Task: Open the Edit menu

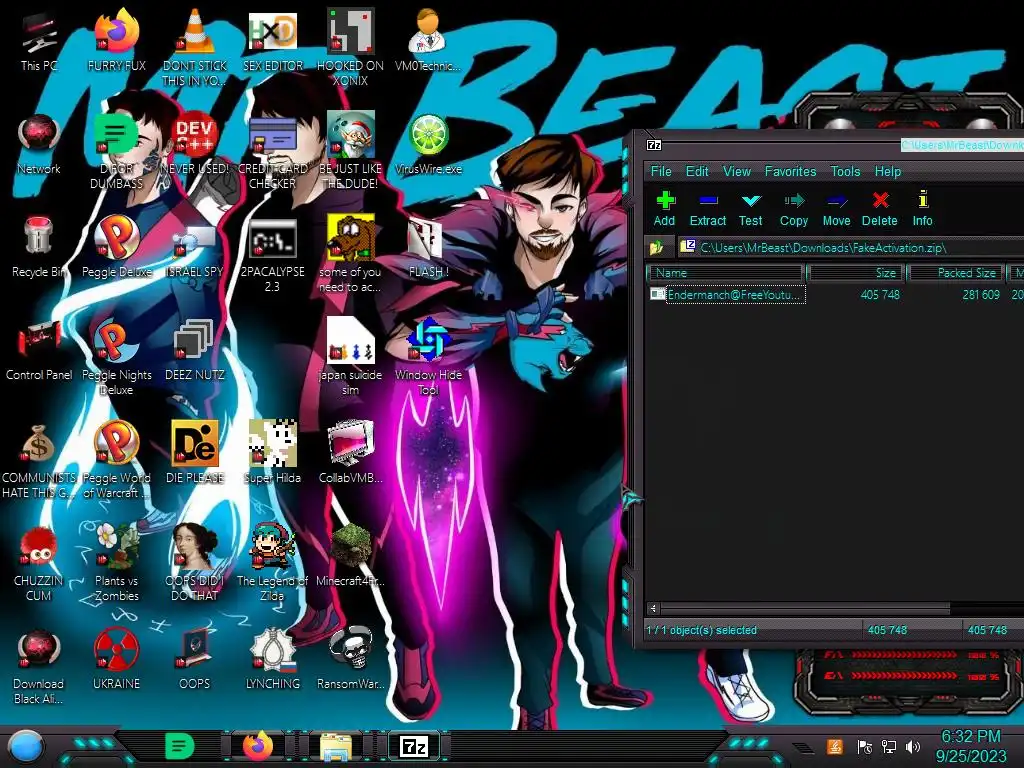Action: (x=697, y=171)
